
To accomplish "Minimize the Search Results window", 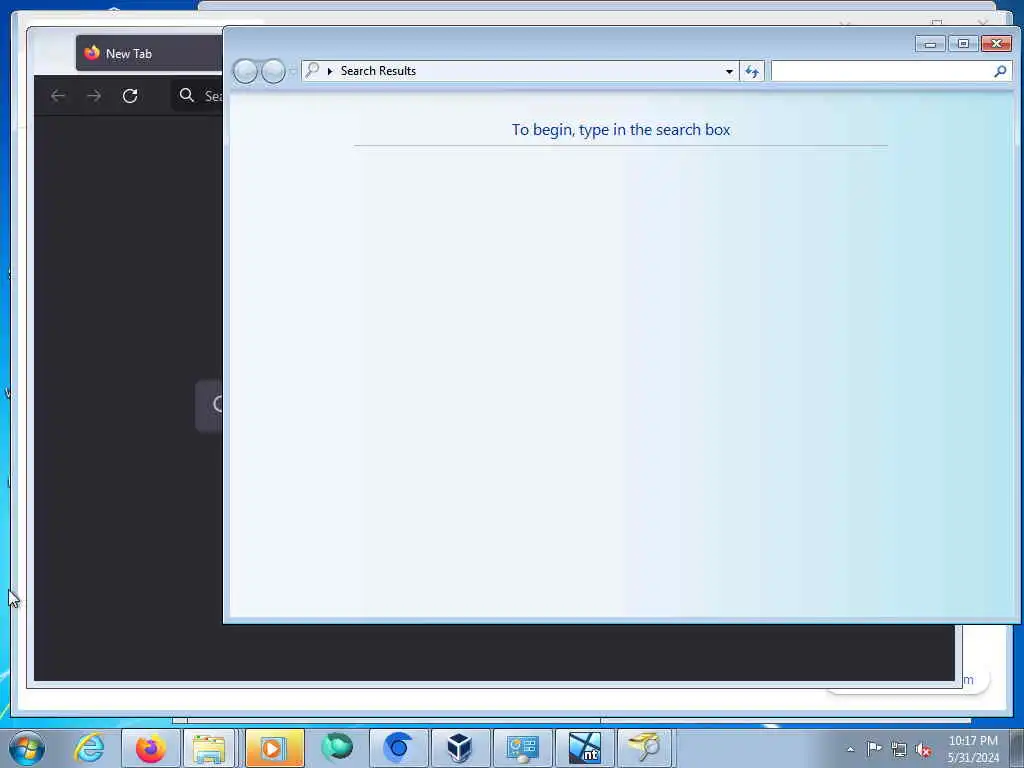I will point(930,44).
